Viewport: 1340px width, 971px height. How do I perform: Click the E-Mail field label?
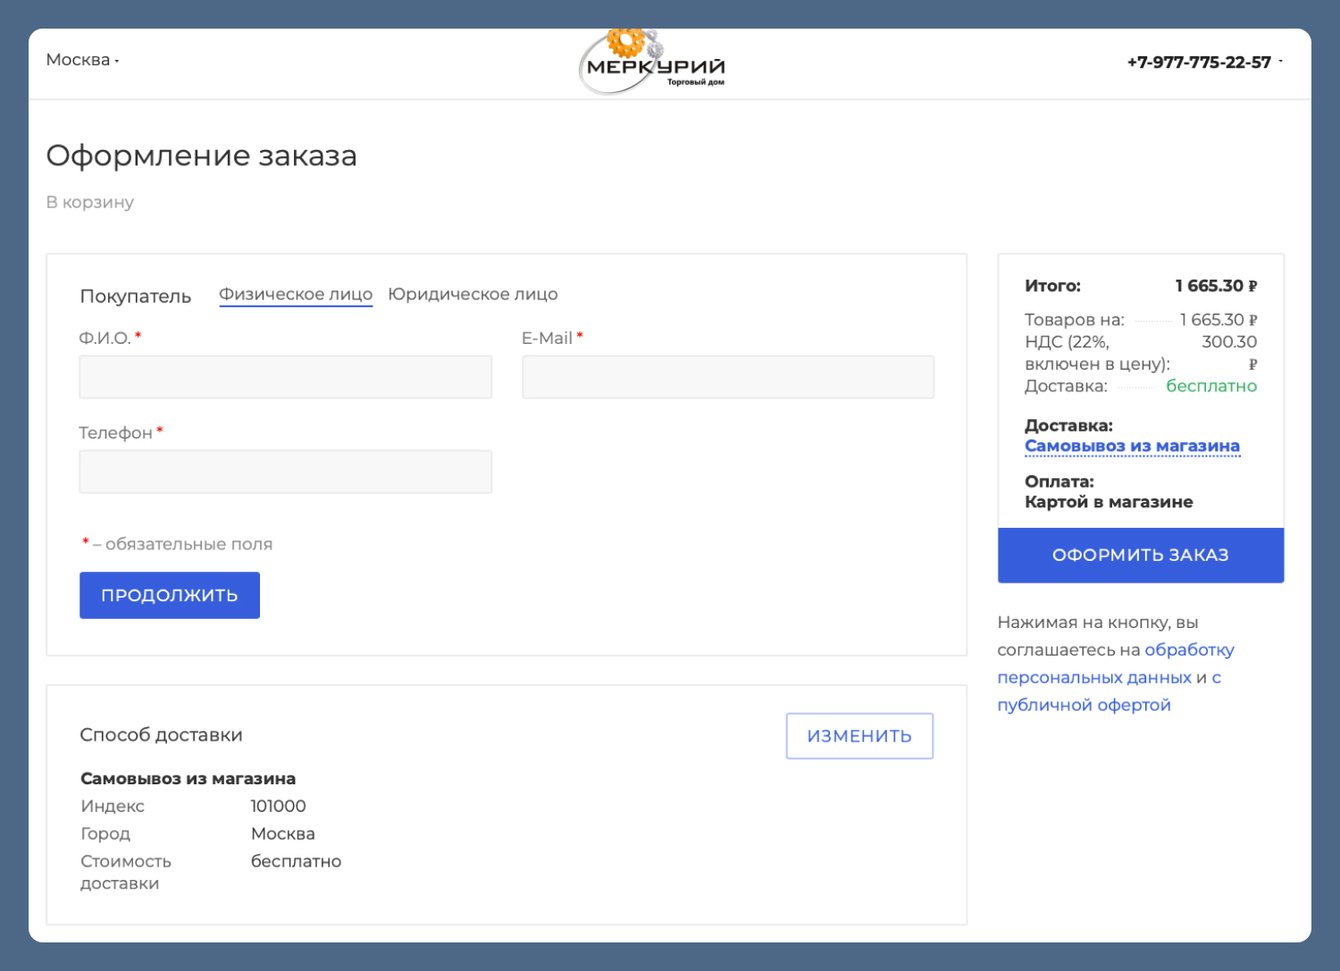547,338
